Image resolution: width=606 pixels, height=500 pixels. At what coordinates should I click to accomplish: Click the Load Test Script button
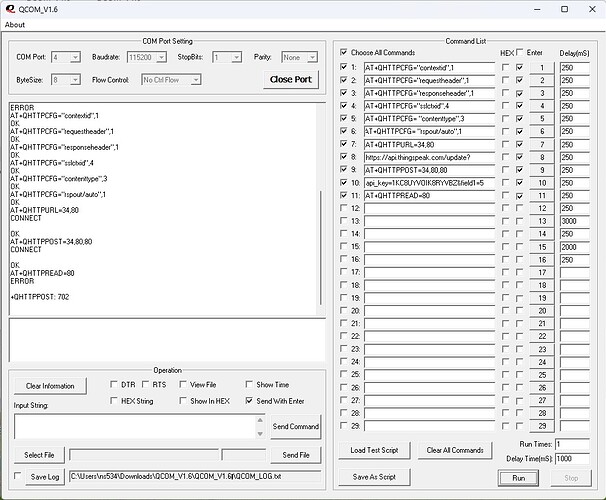pyautogui.click(x=374, y=450)
